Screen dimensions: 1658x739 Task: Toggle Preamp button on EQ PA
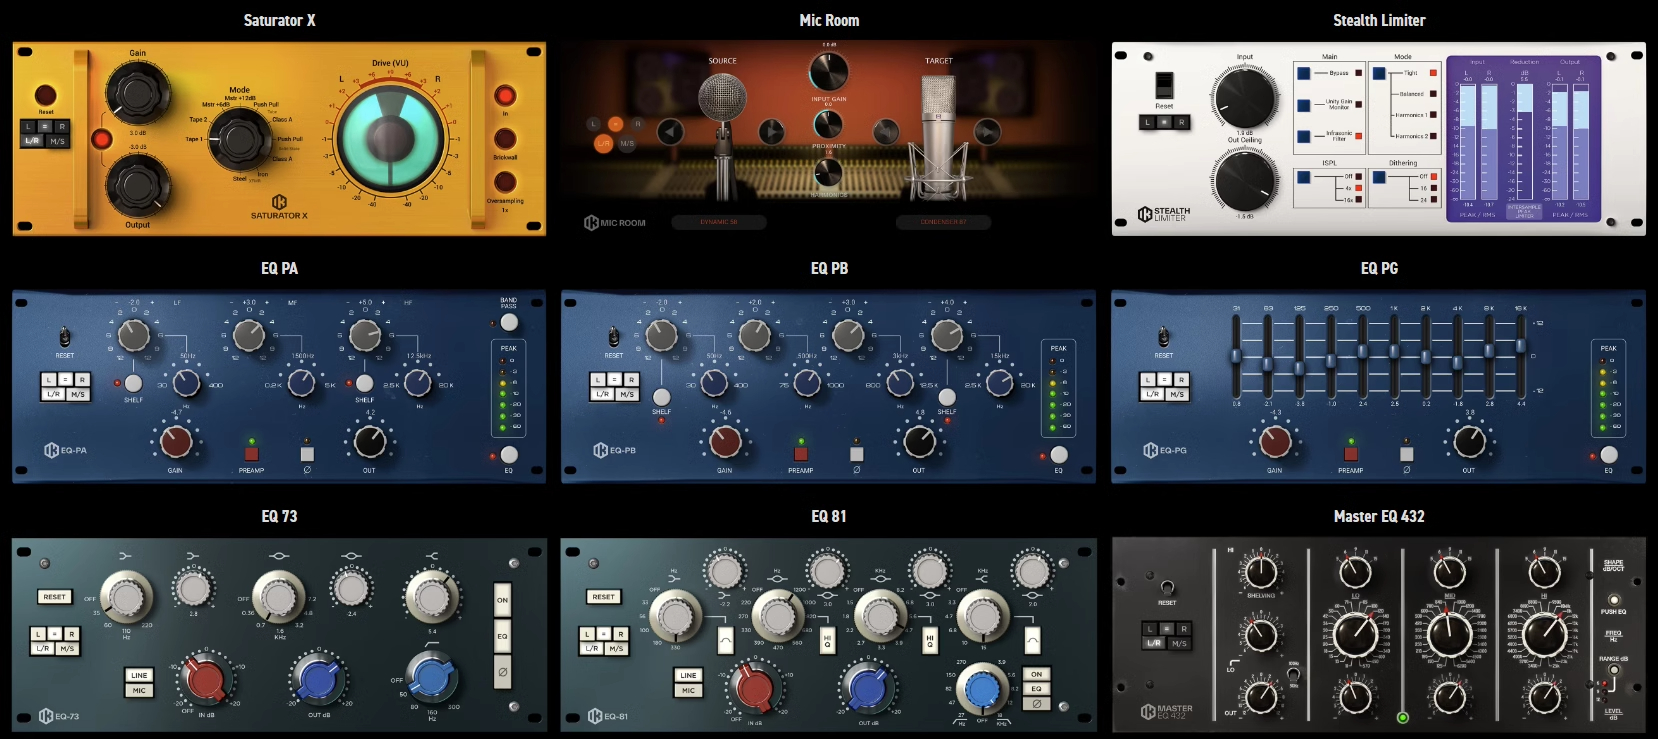tap(251, 454)
